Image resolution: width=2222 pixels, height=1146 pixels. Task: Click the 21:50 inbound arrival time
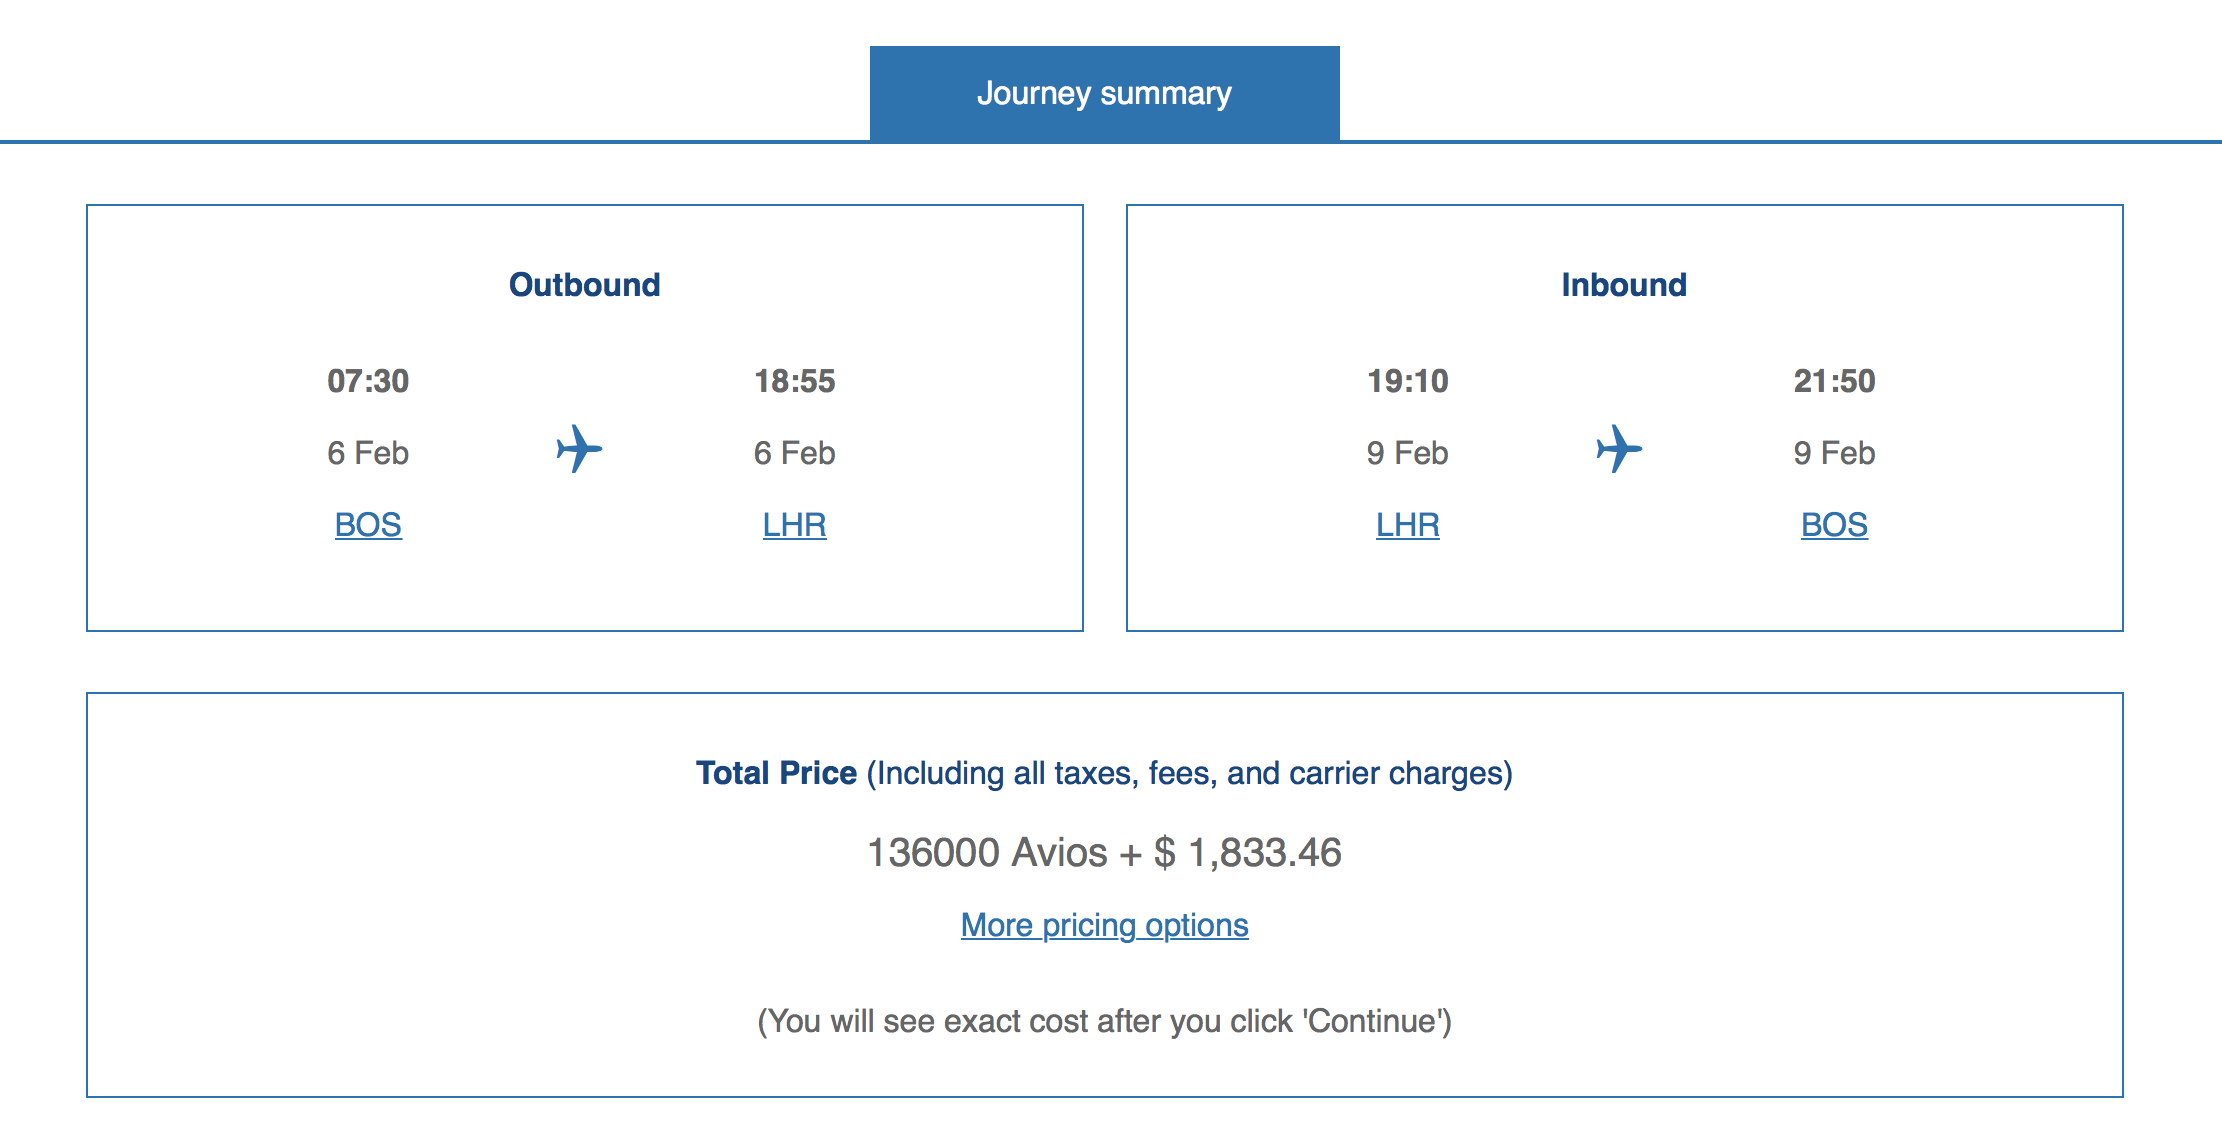1834,381
